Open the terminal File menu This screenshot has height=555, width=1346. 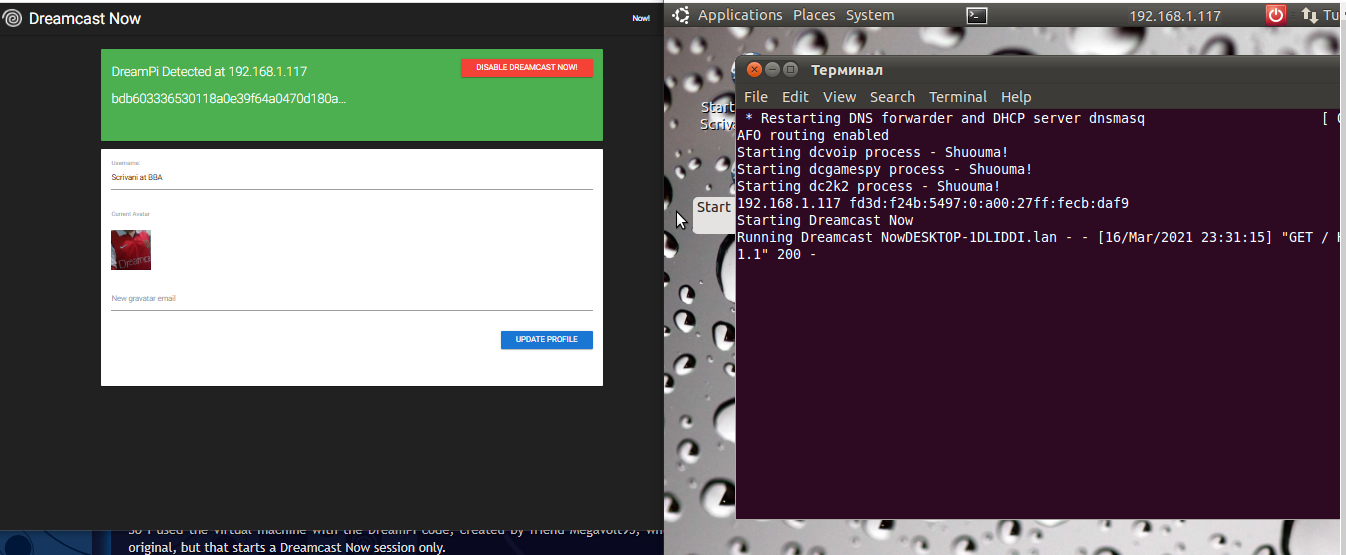coord(756,97)
